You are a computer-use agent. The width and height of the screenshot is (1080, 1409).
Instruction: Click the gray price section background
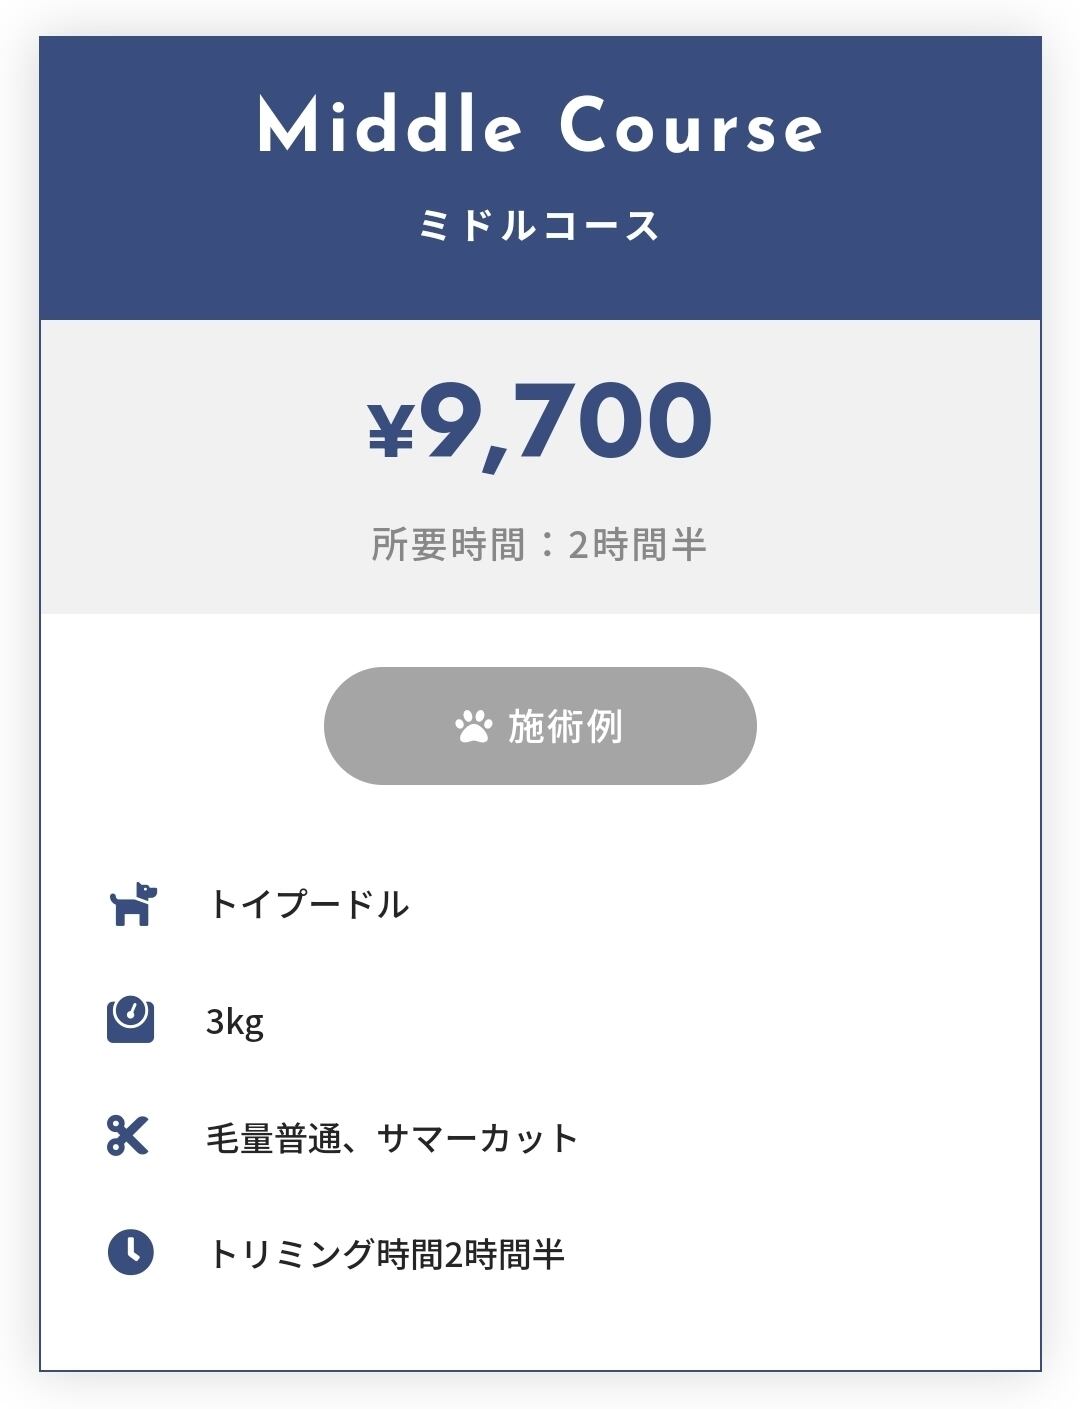point(540,467)
